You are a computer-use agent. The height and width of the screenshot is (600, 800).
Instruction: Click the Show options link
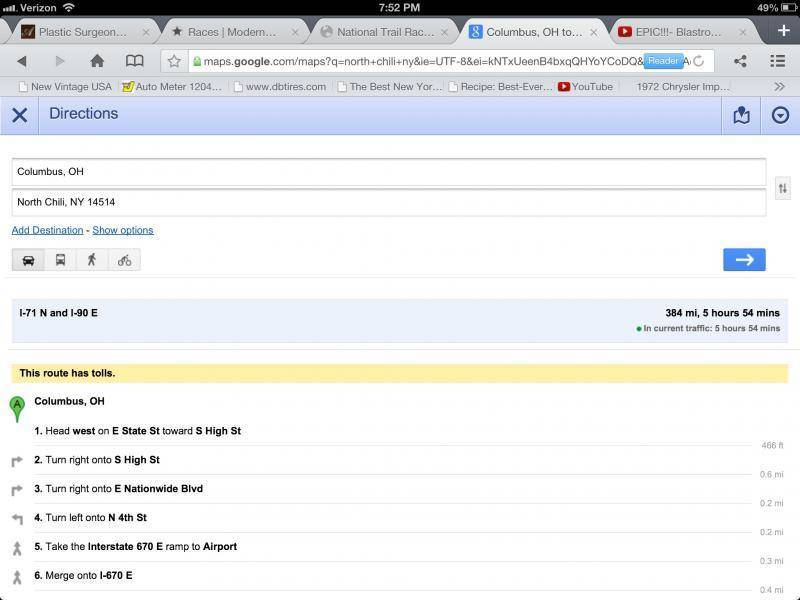pos(123,230)
